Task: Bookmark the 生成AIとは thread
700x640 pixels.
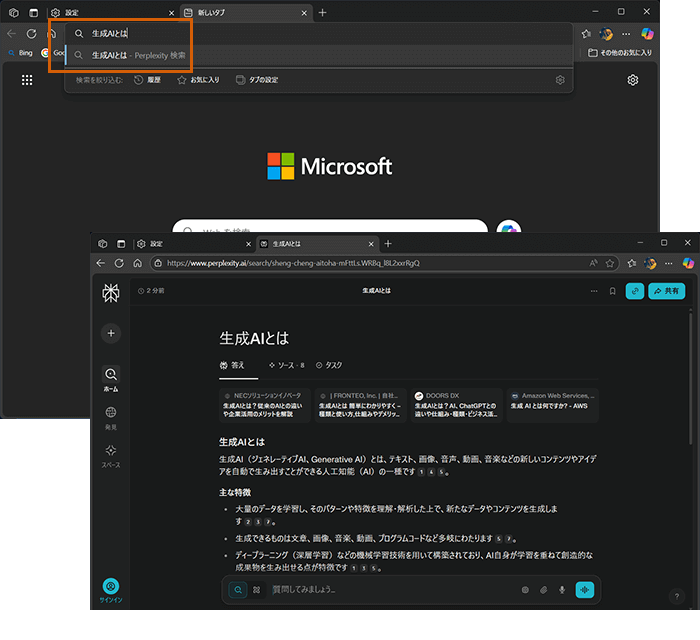Action: click(x=612, y=291)
